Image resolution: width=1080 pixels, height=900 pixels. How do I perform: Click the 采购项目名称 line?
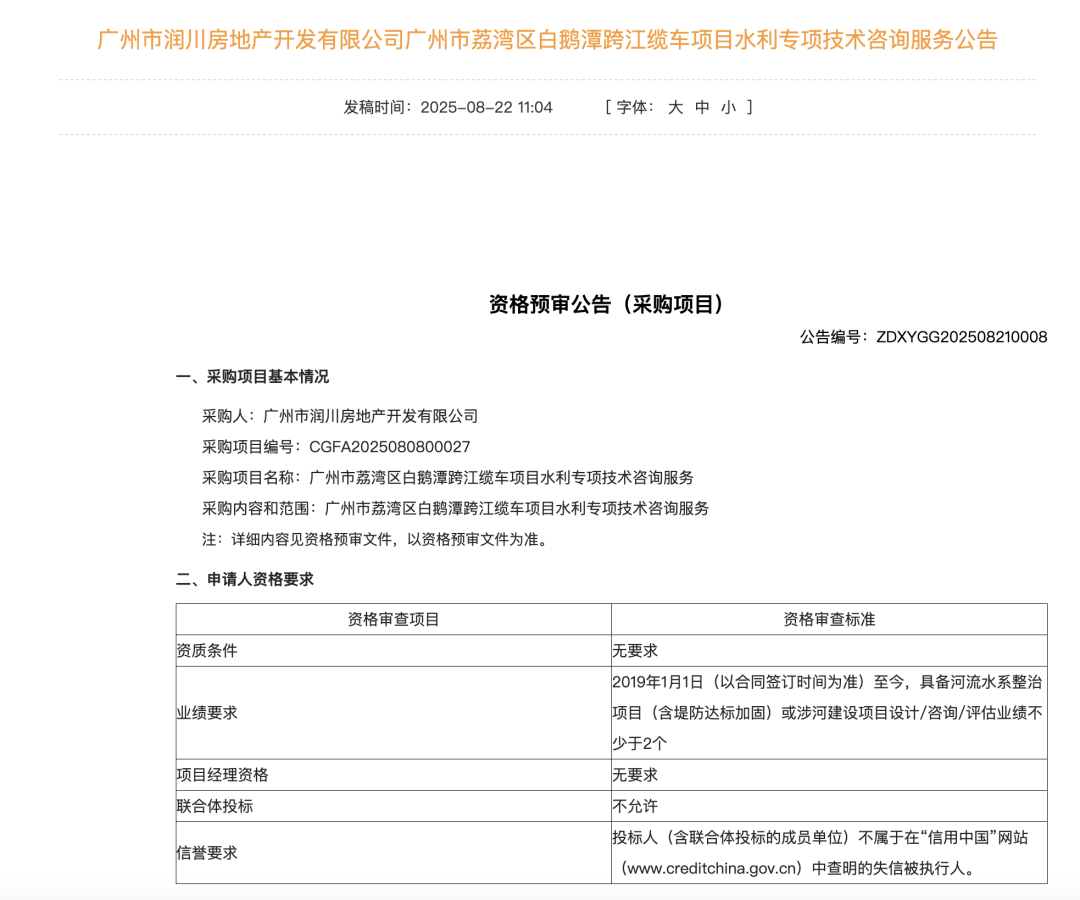click(448, 478)
